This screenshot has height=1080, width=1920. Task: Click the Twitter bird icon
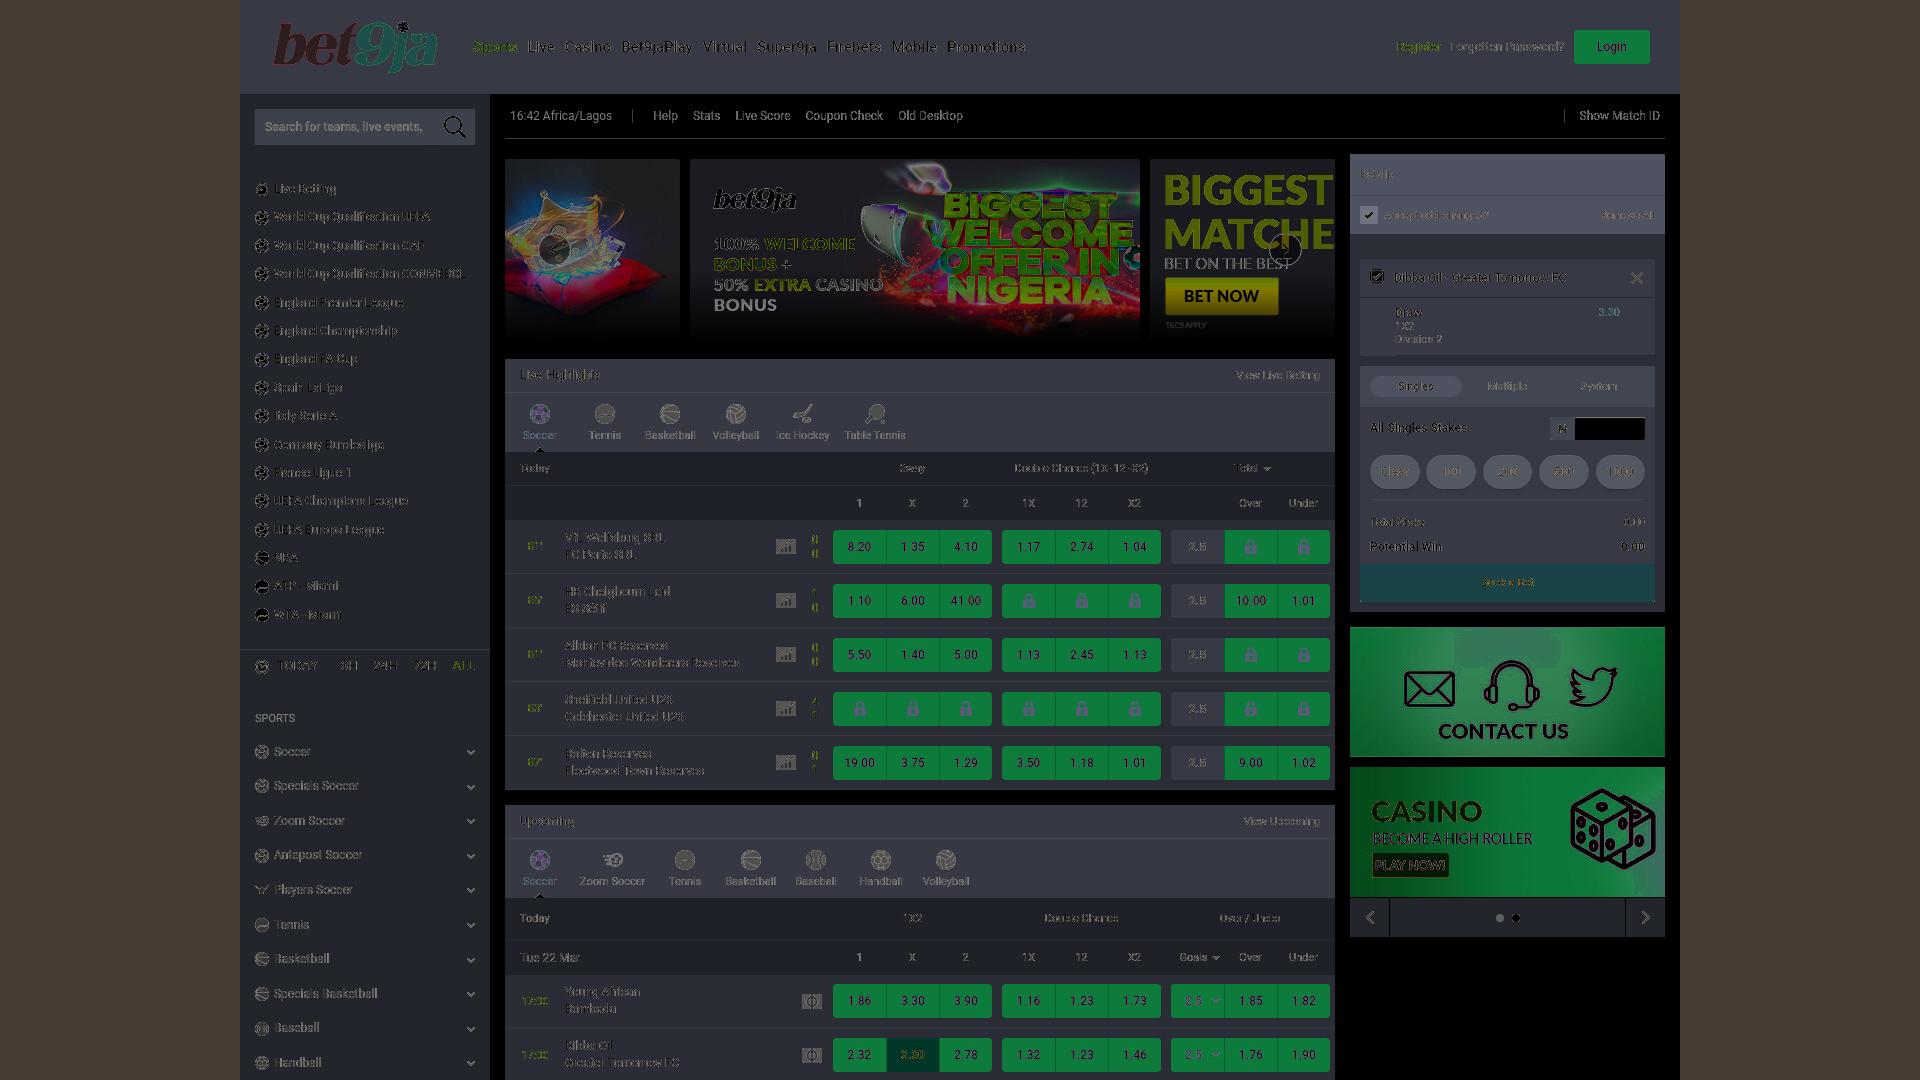1593,687
